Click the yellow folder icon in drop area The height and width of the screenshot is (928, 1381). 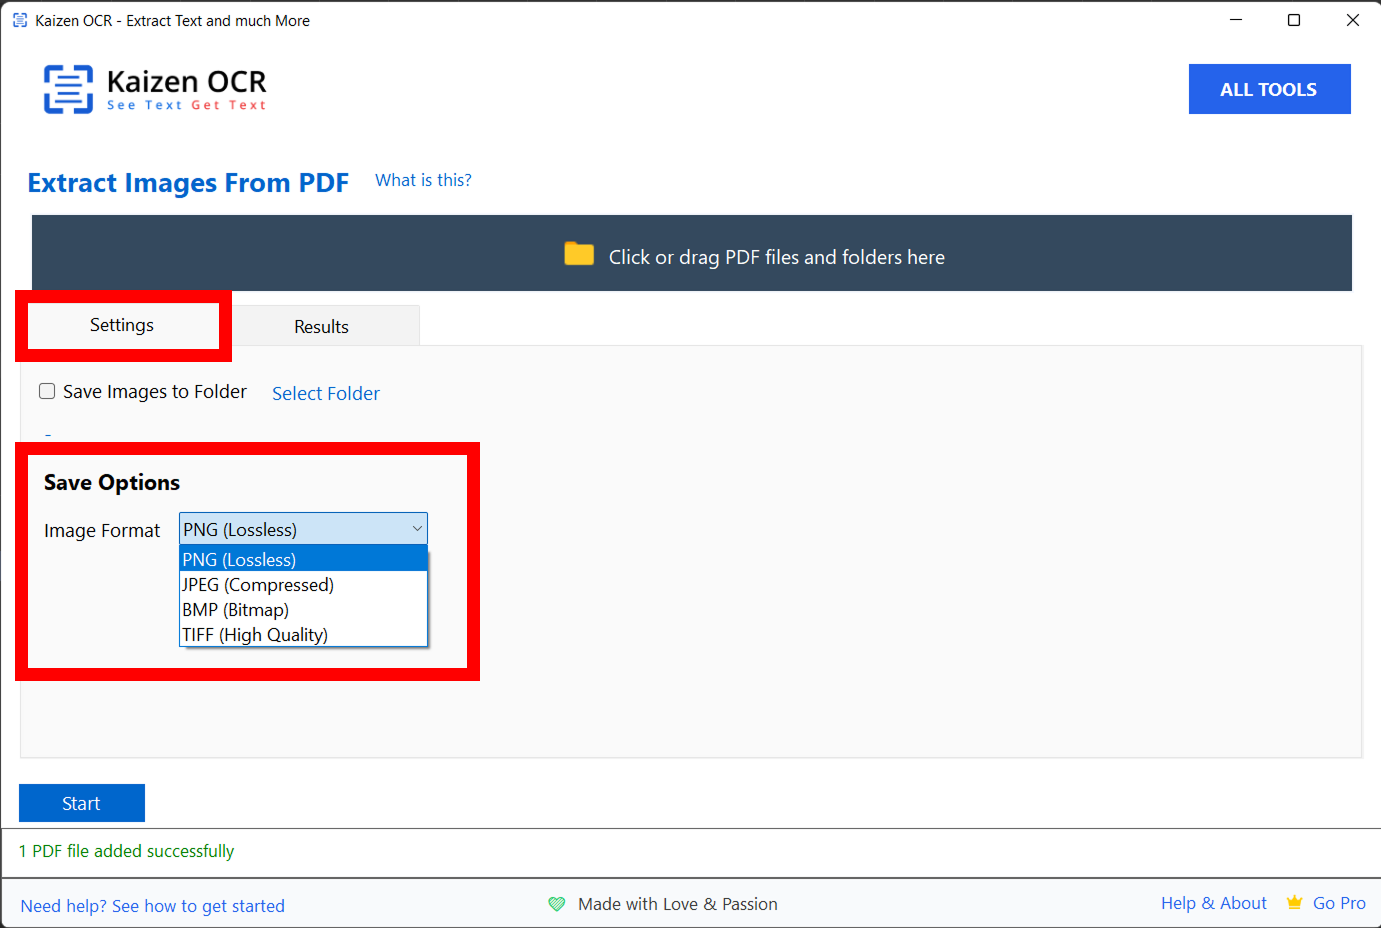[579, 254]
